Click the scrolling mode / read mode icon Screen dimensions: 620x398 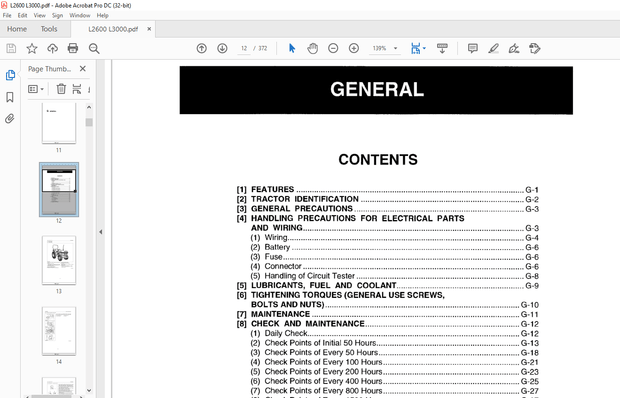point(442,48)
